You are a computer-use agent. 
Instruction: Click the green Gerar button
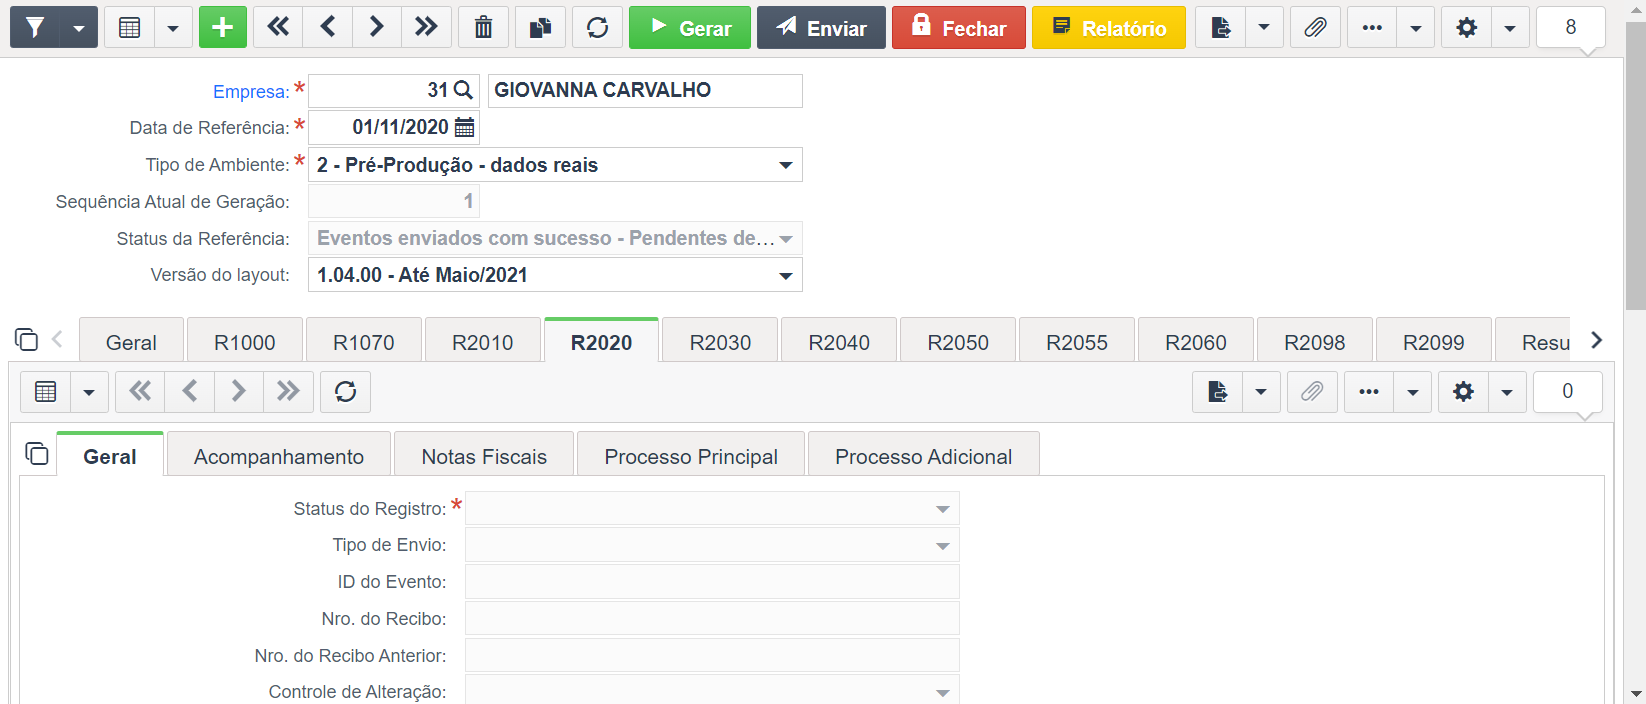690,28
